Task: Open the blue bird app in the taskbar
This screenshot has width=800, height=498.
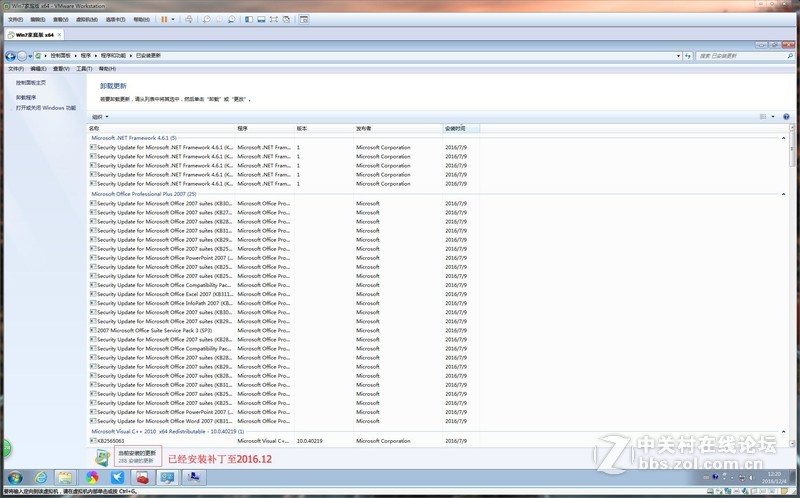Action: pyautogui.click(x=117, y=478)
